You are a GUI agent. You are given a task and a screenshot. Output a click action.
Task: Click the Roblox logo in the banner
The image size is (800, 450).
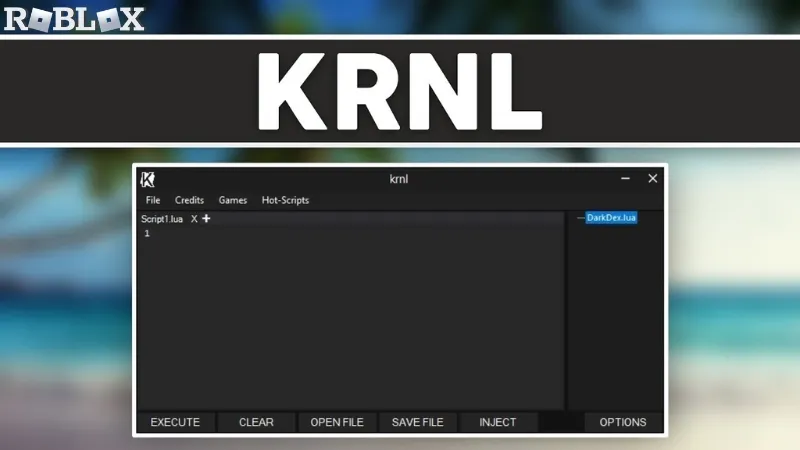pyautogui.click(x=74, y=19)
